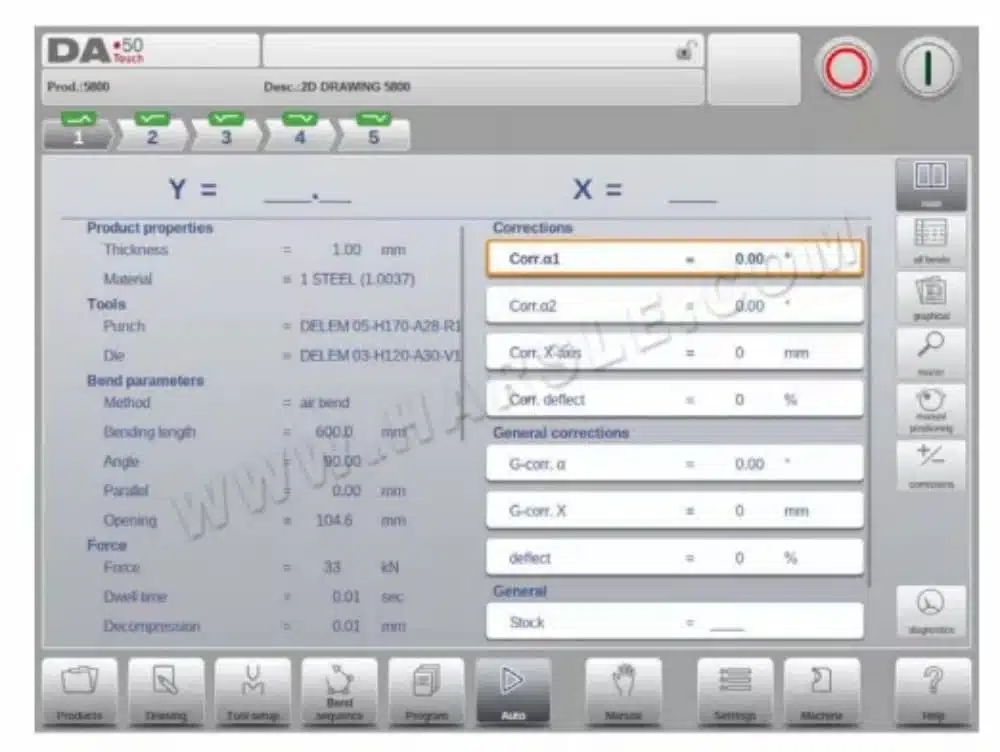
Task: Open manual positioning
Action: click(931, 409)
